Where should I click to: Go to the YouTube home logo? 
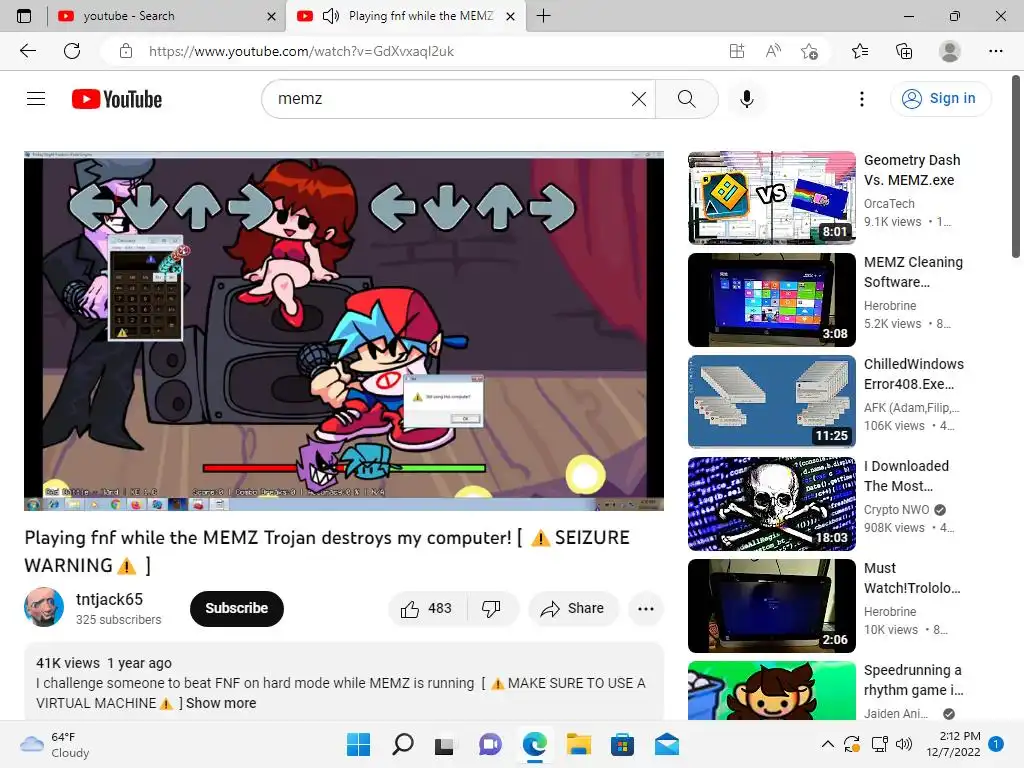pyautogui.click(x=117, y=99)
